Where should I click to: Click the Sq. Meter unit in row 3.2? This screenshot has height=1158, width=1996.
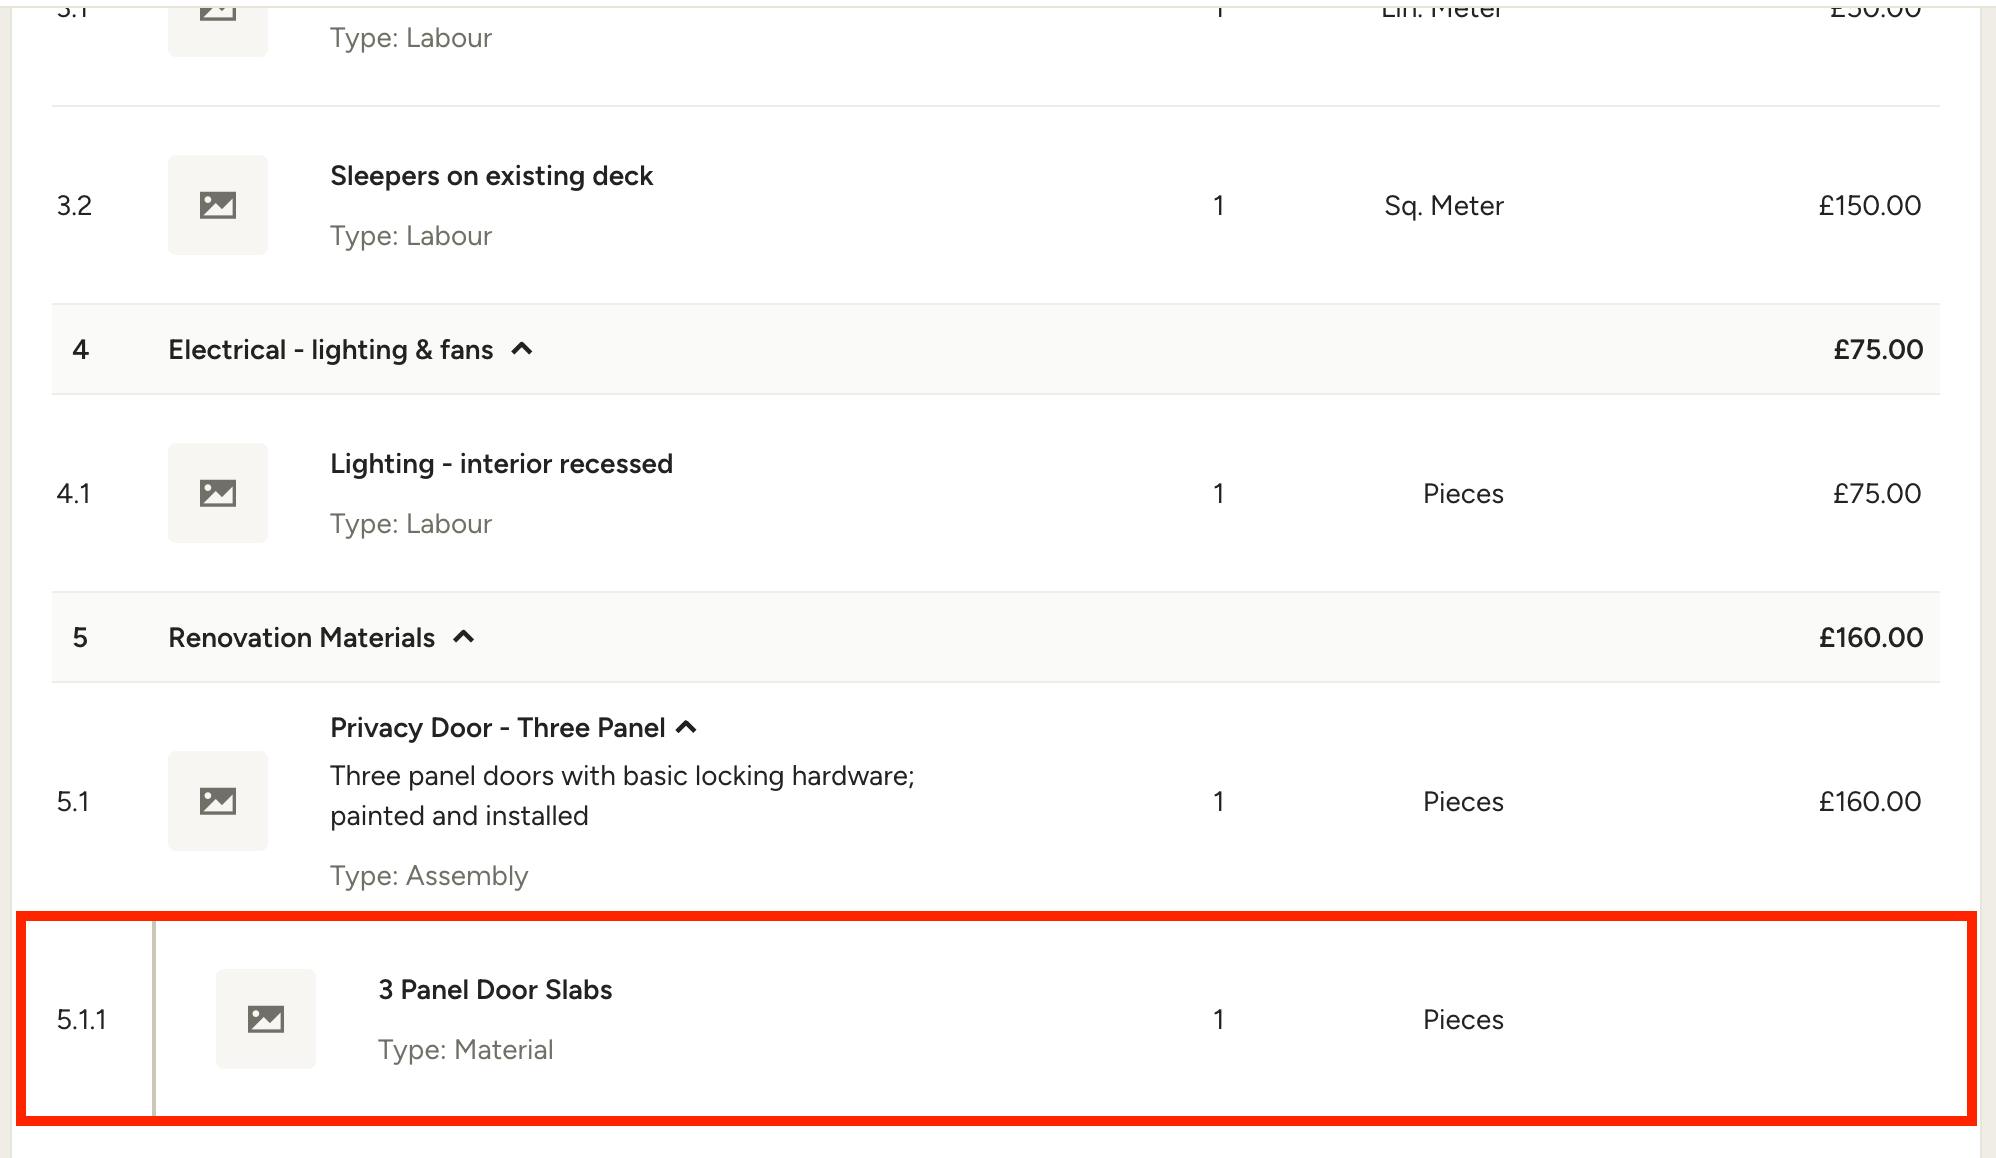[1444, 206]
